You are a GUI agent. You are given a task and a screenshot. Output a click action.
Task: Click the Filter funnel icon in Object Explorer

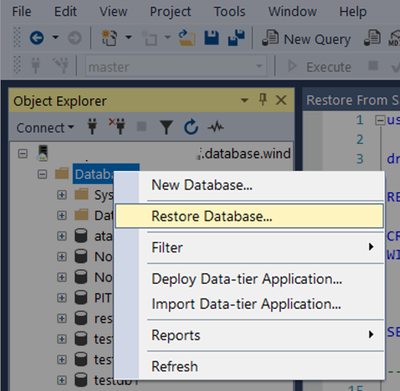pos(166,127)
